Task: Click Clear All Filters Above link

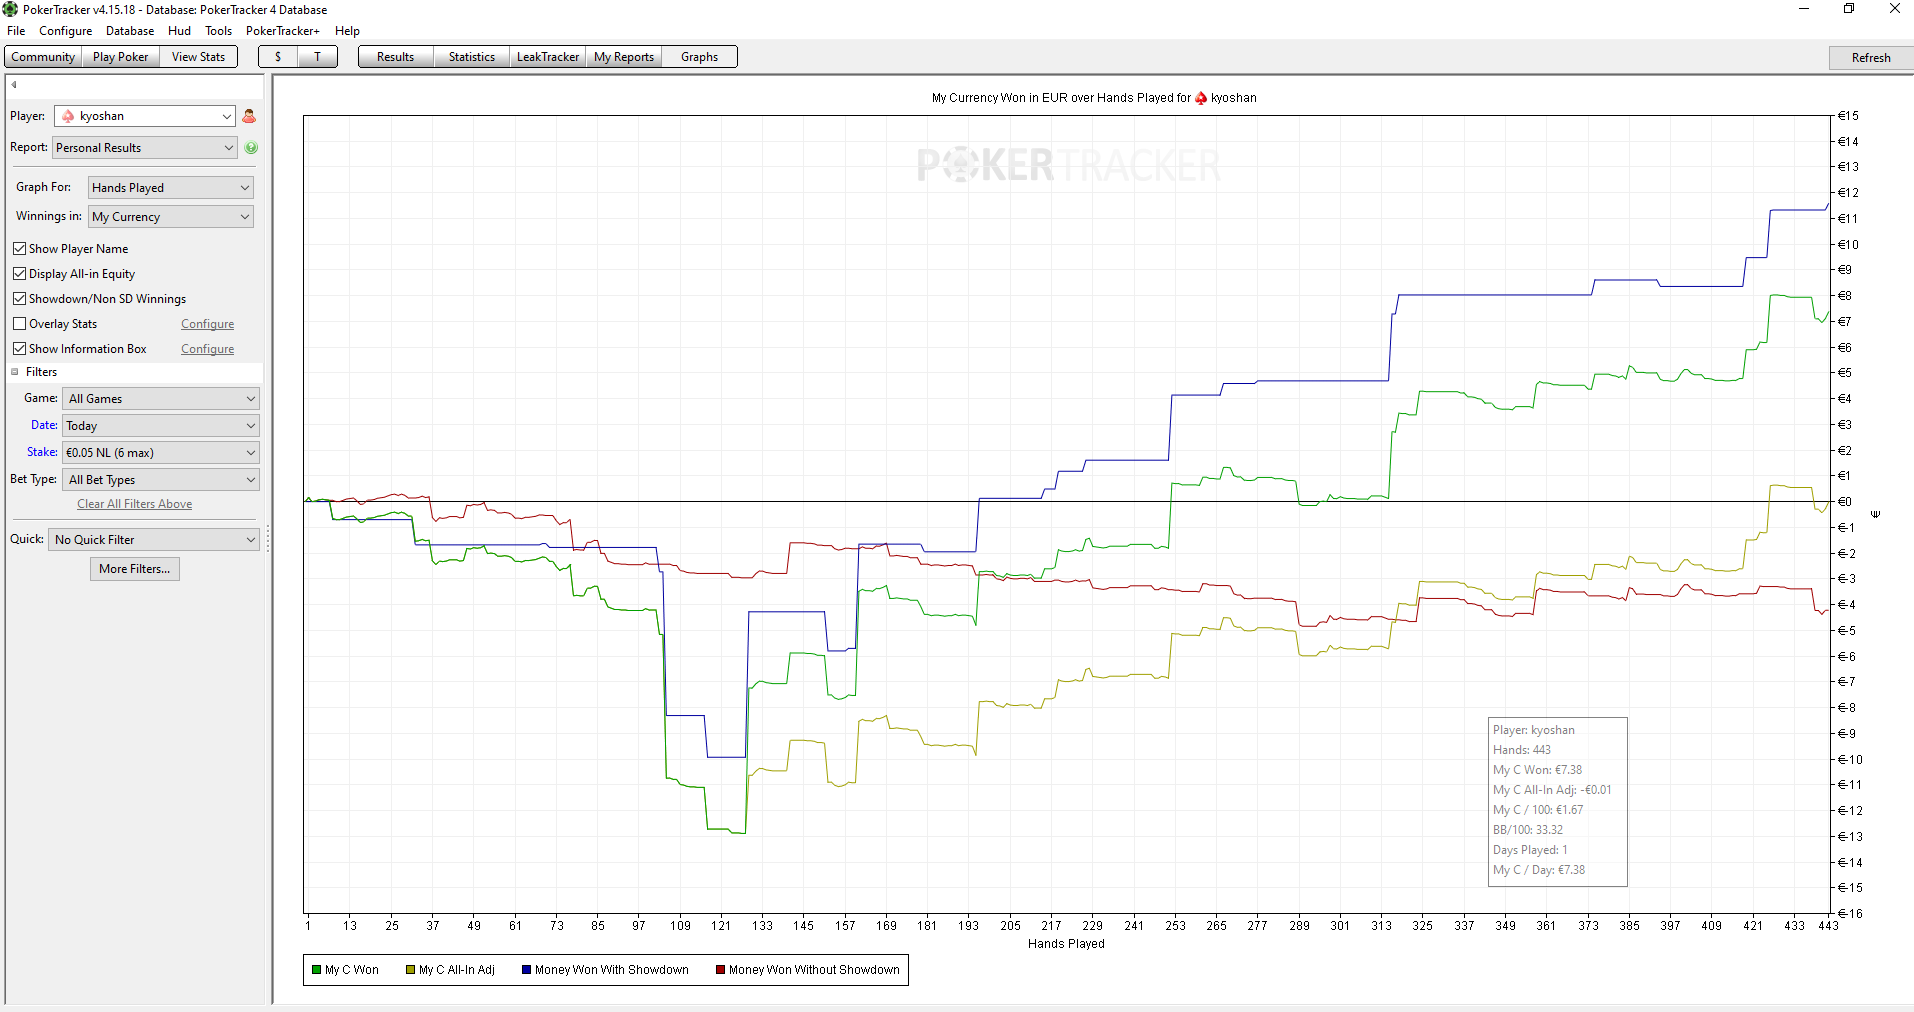Action: click(135, 504)
